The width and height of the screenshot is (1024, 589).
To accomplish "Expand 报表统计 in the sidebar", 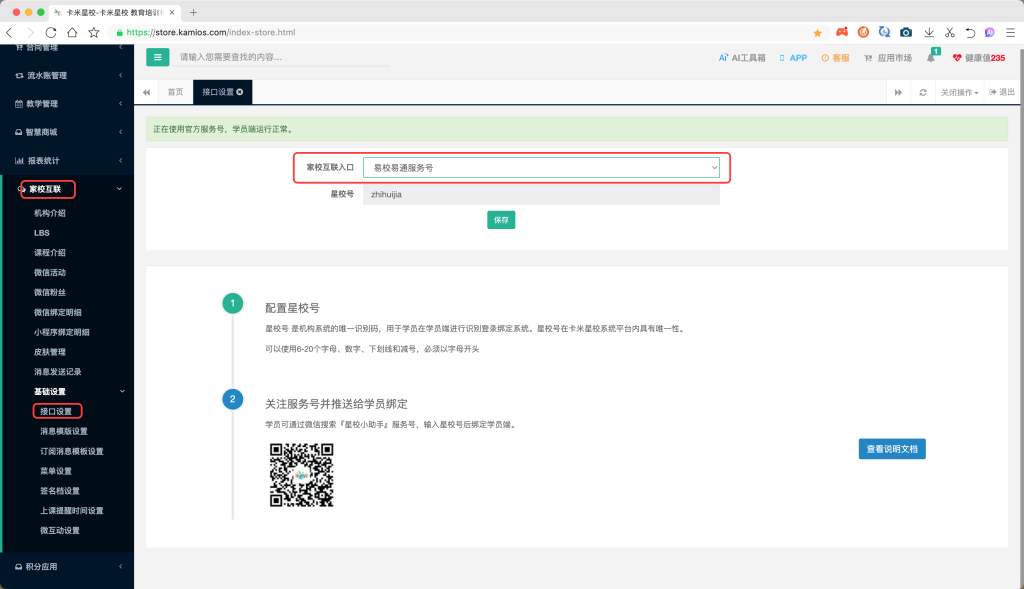I will click(67, 161).
